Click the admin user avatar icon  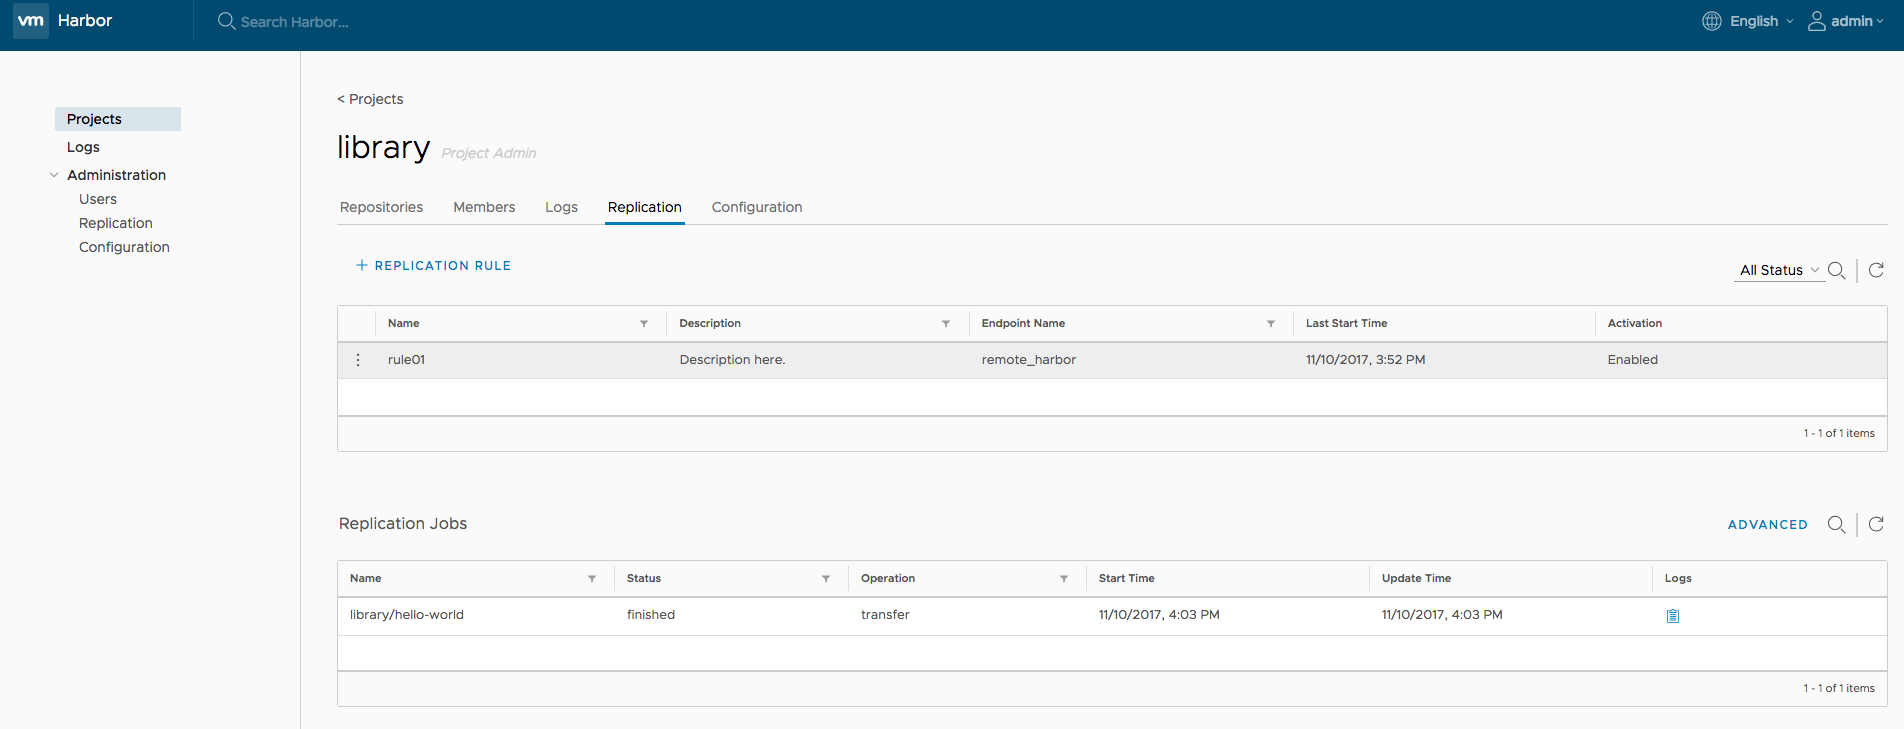1817,21
